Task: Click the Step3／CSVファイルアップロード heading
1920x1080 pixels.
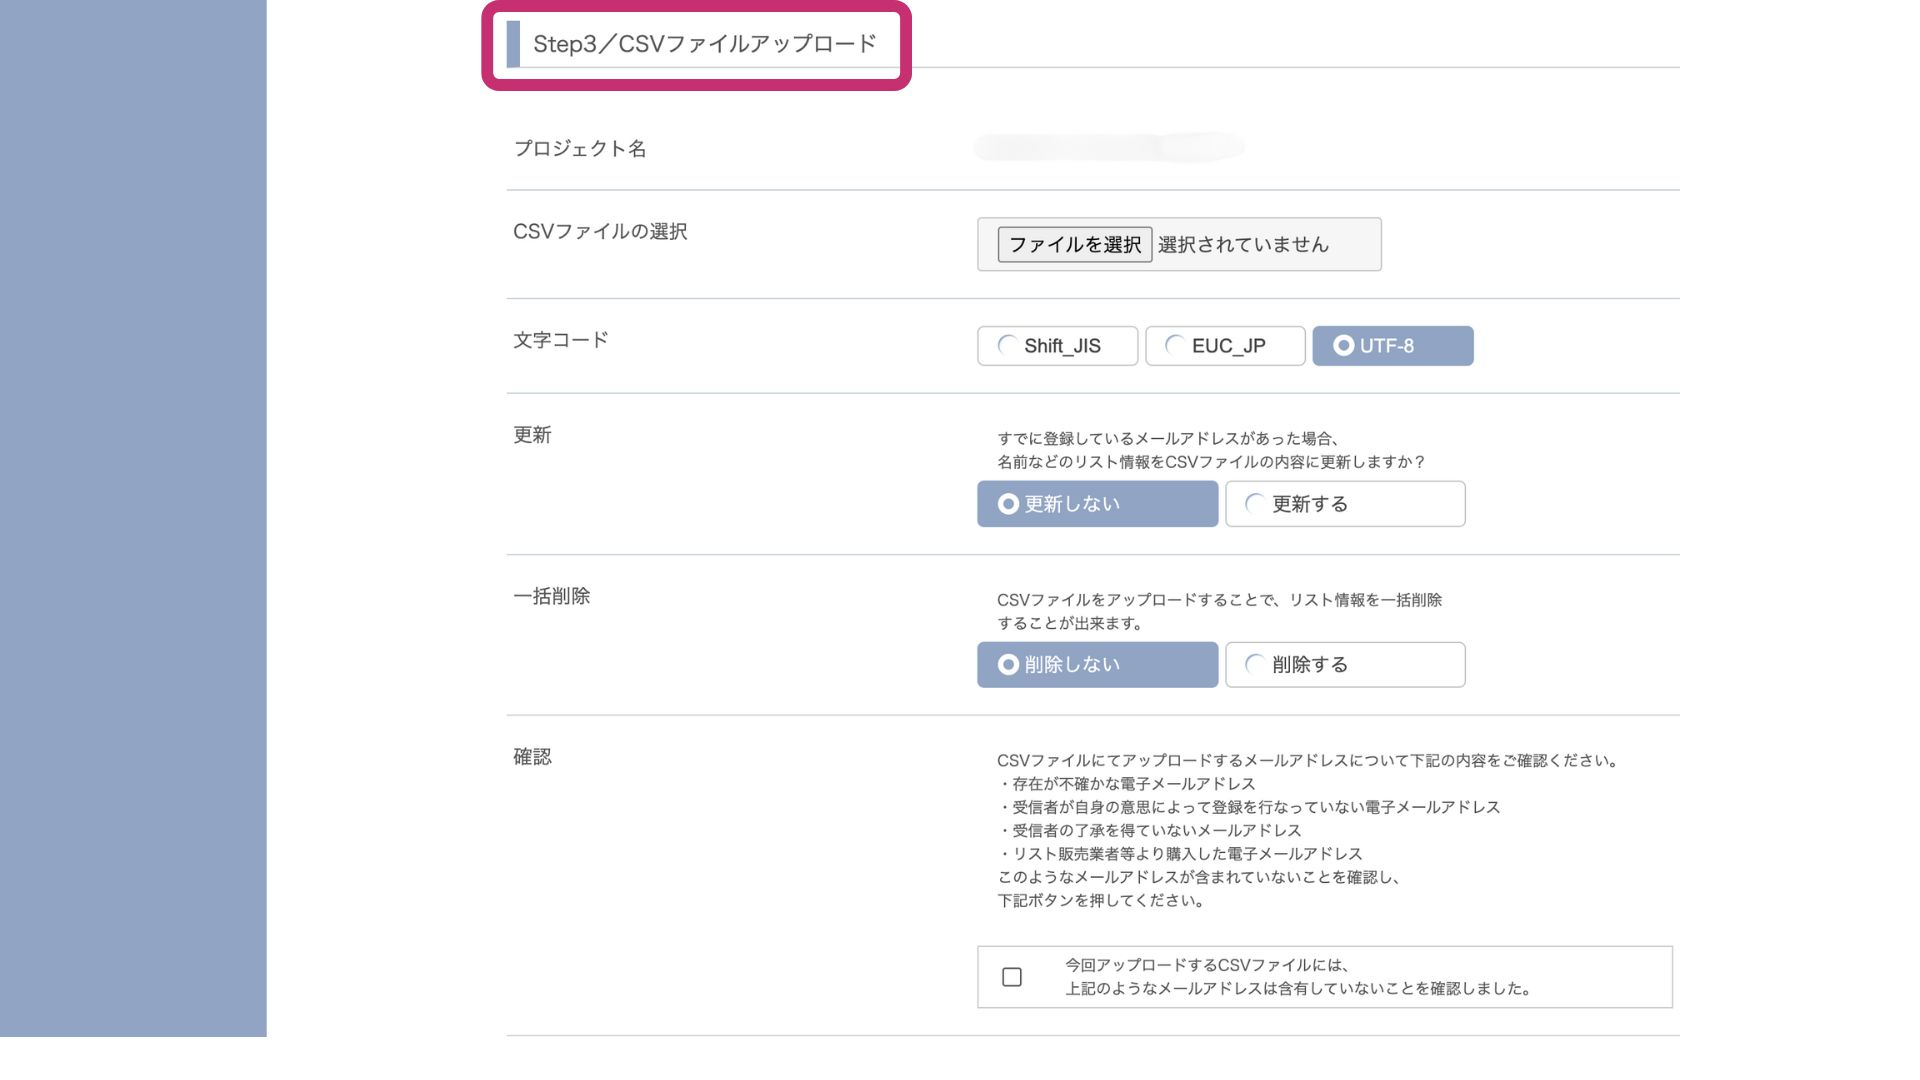Action: (705, 44)
